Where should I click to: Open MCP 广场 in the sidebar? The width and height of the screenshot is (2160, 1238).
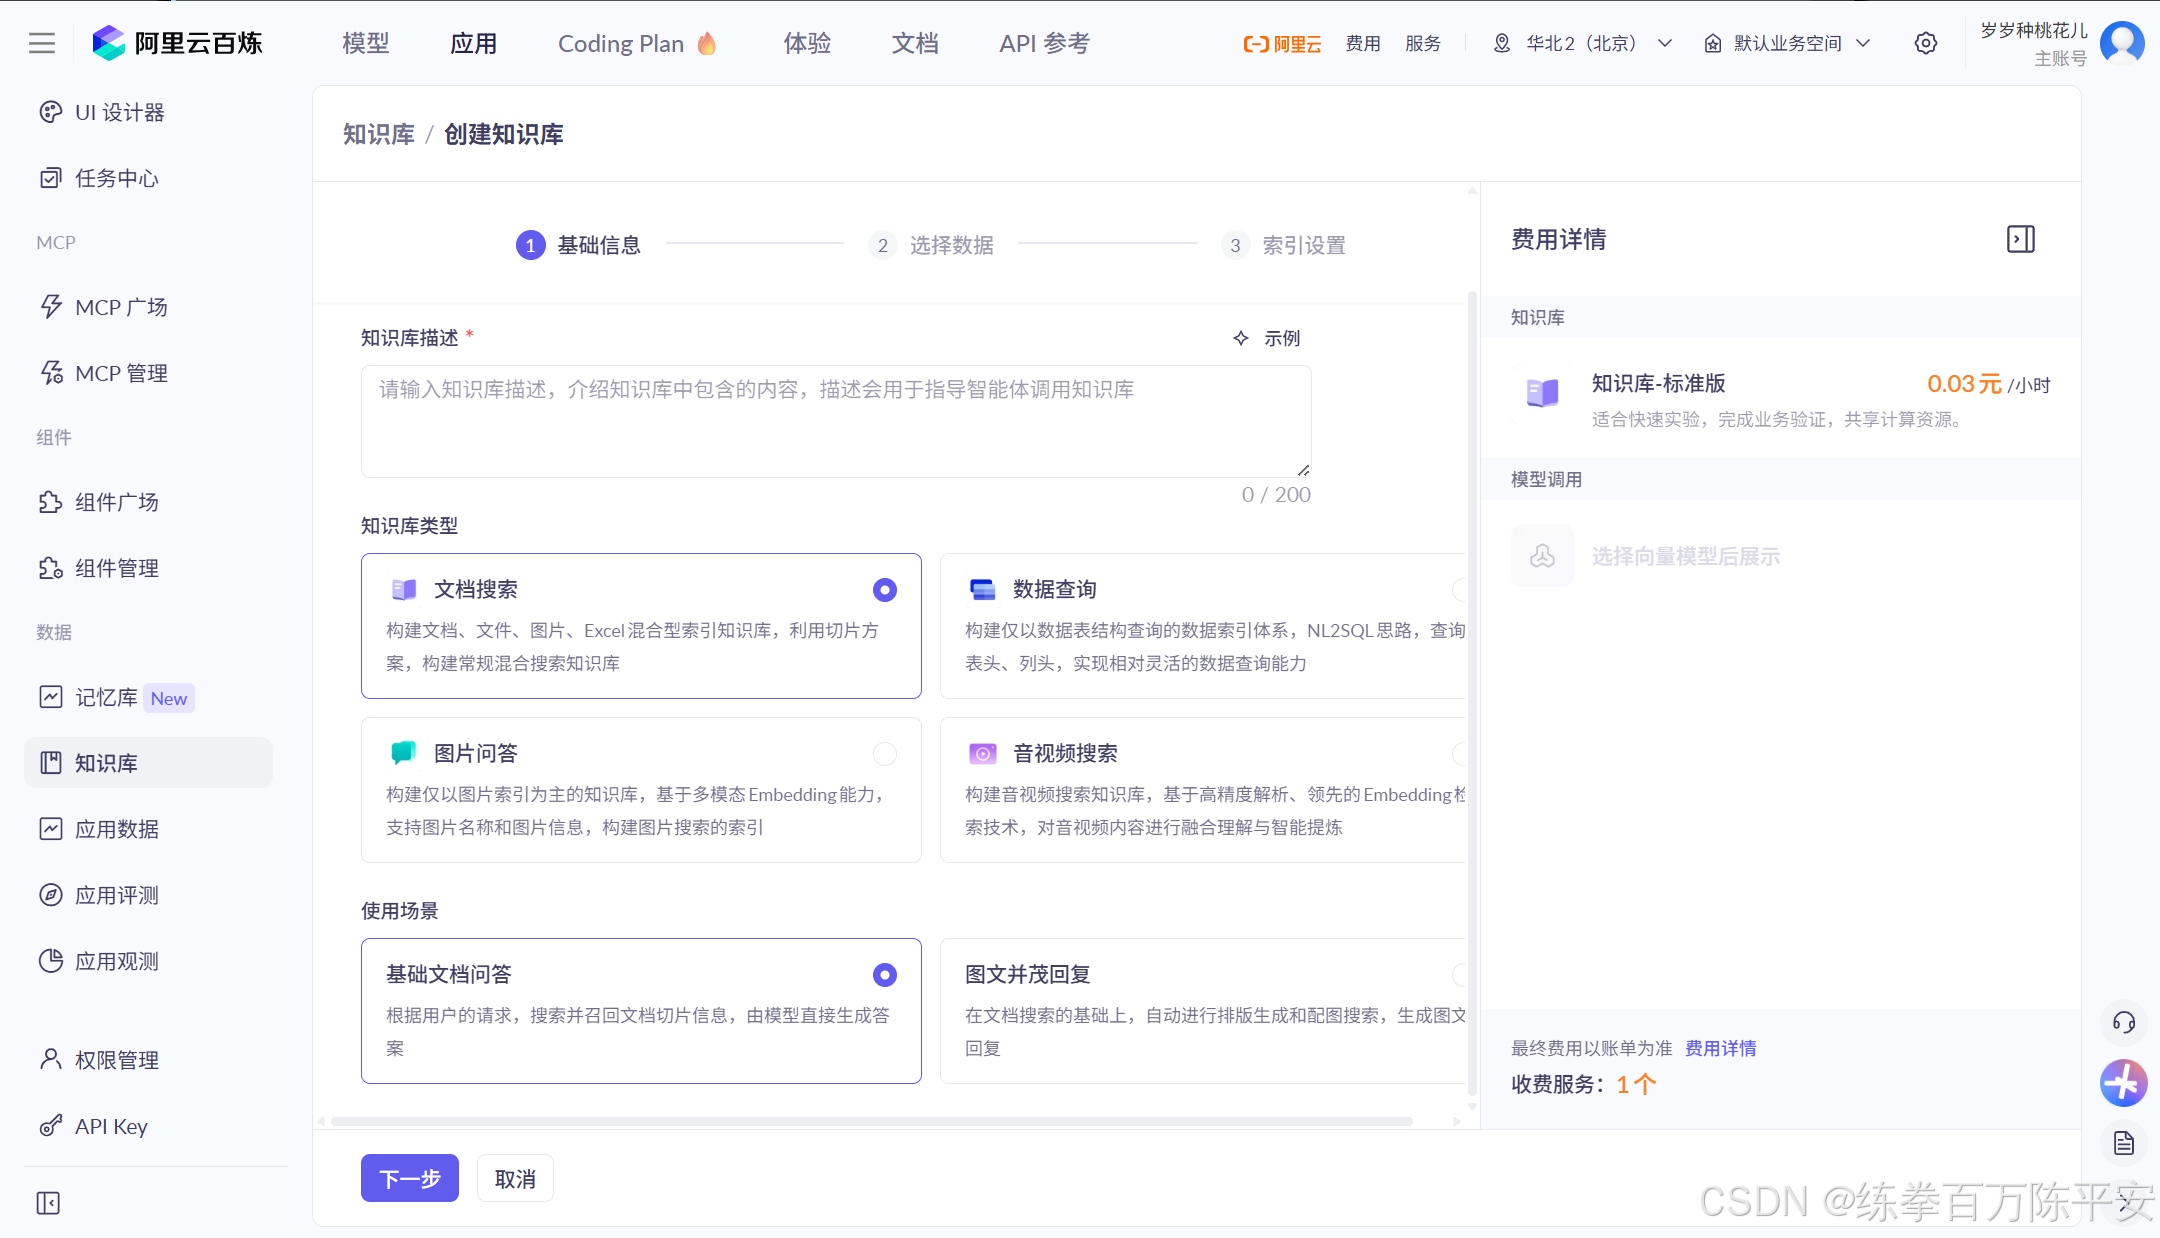[x=120, y=307]
